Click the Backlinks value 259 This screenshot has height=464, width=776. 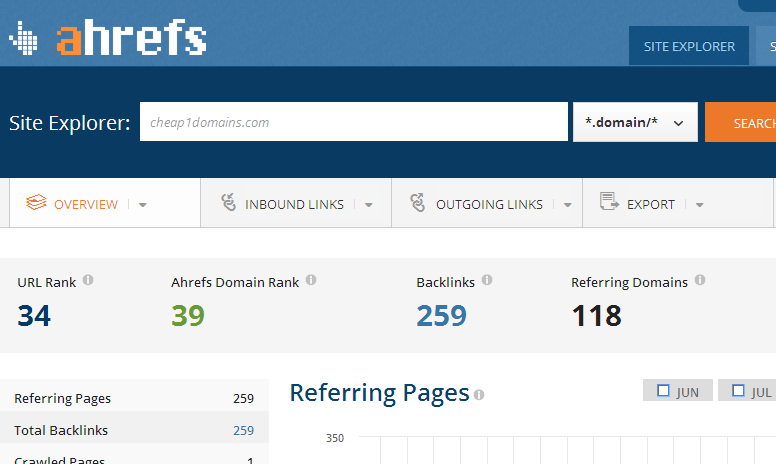(441, 316)
